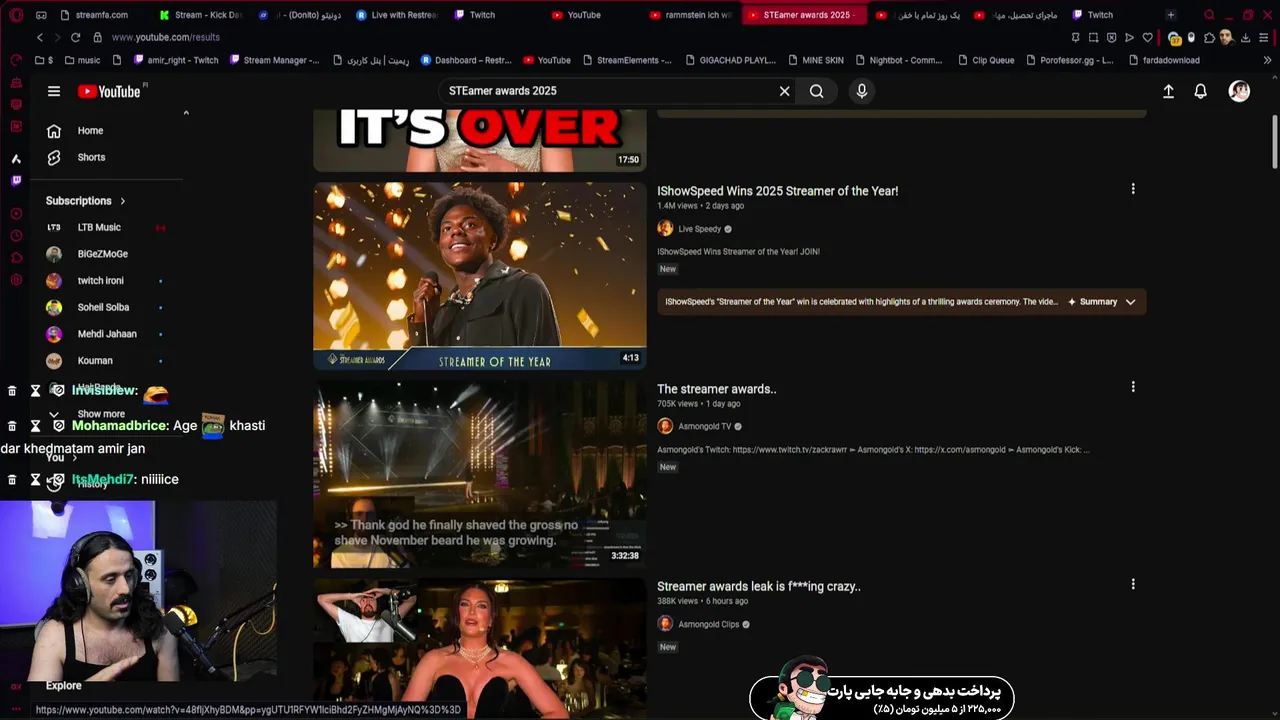The image size is (1280, 720).
Task: Clear the search box with the X
Action: [x=785, y=91]
